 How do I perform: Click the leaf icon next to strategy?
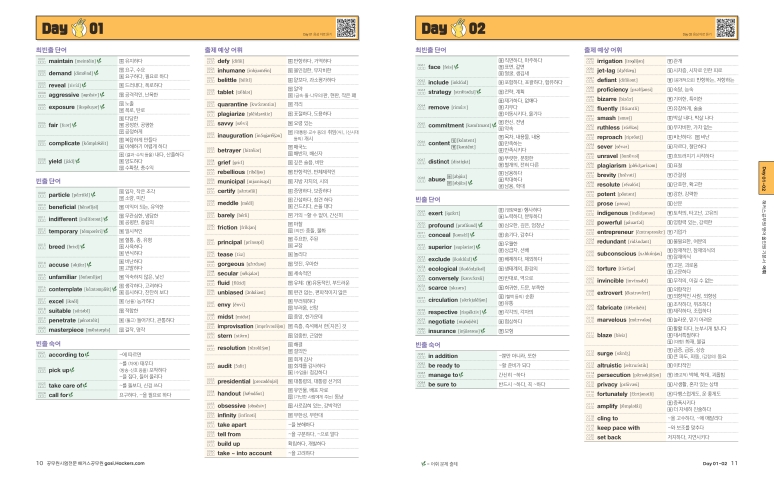tap(479, 92)
